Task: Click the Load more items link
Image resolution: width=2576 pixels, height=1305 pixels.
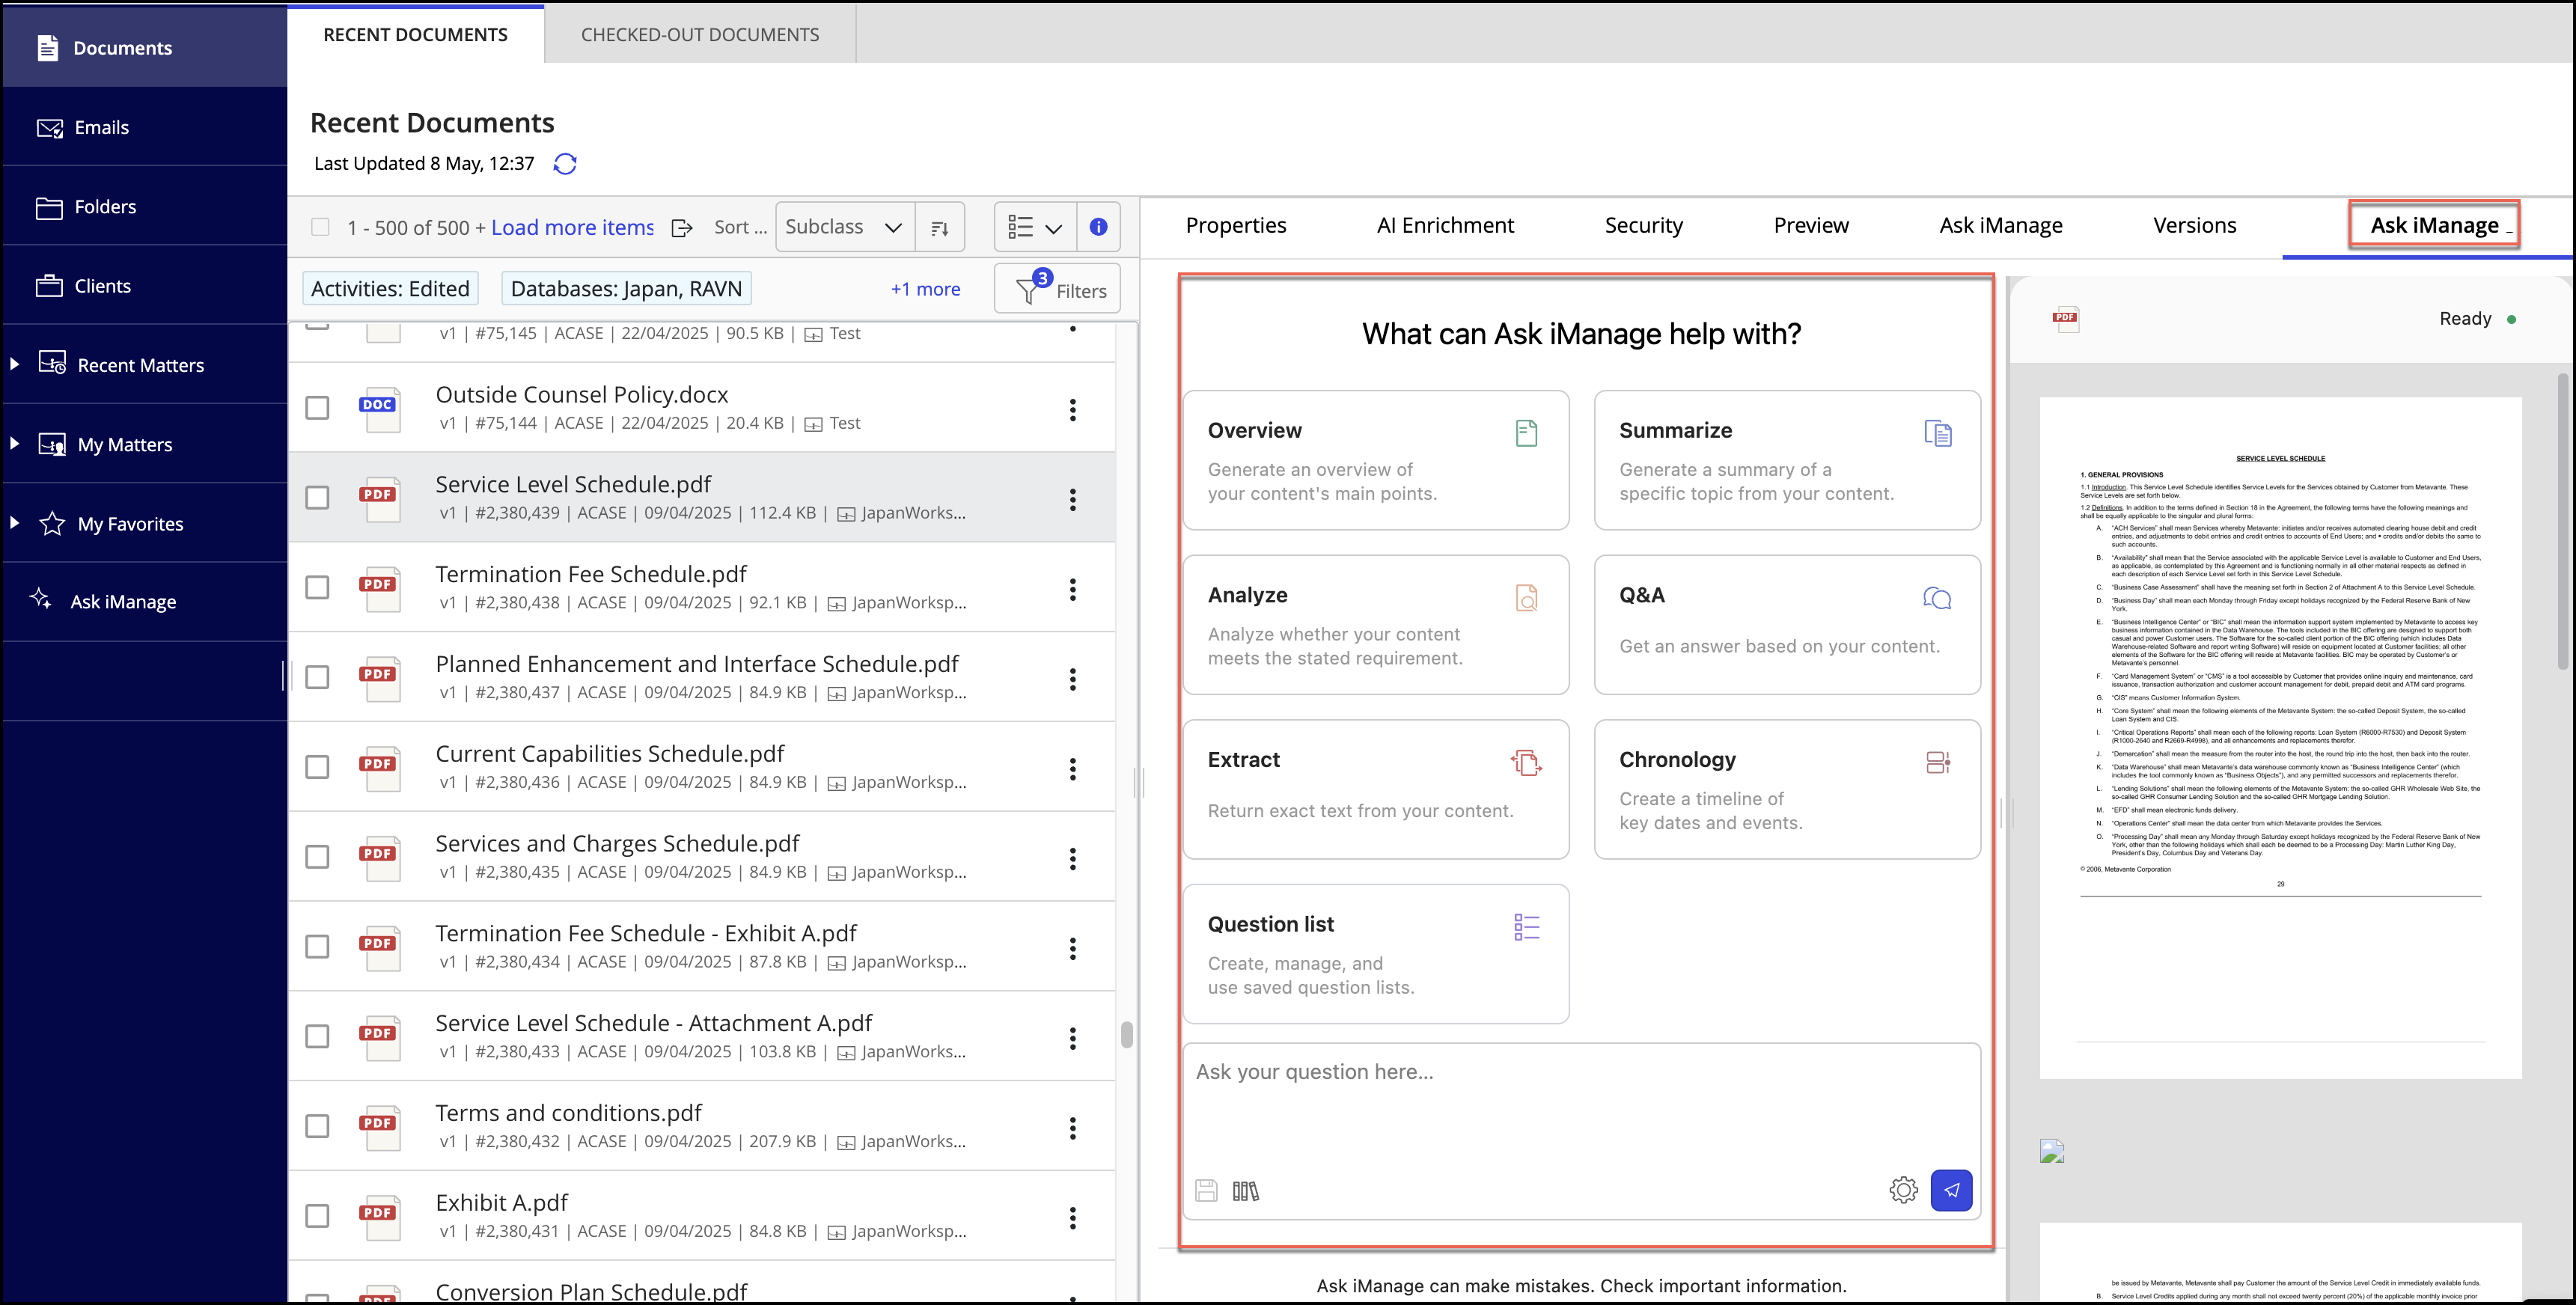Action: [x=572, y=227]
